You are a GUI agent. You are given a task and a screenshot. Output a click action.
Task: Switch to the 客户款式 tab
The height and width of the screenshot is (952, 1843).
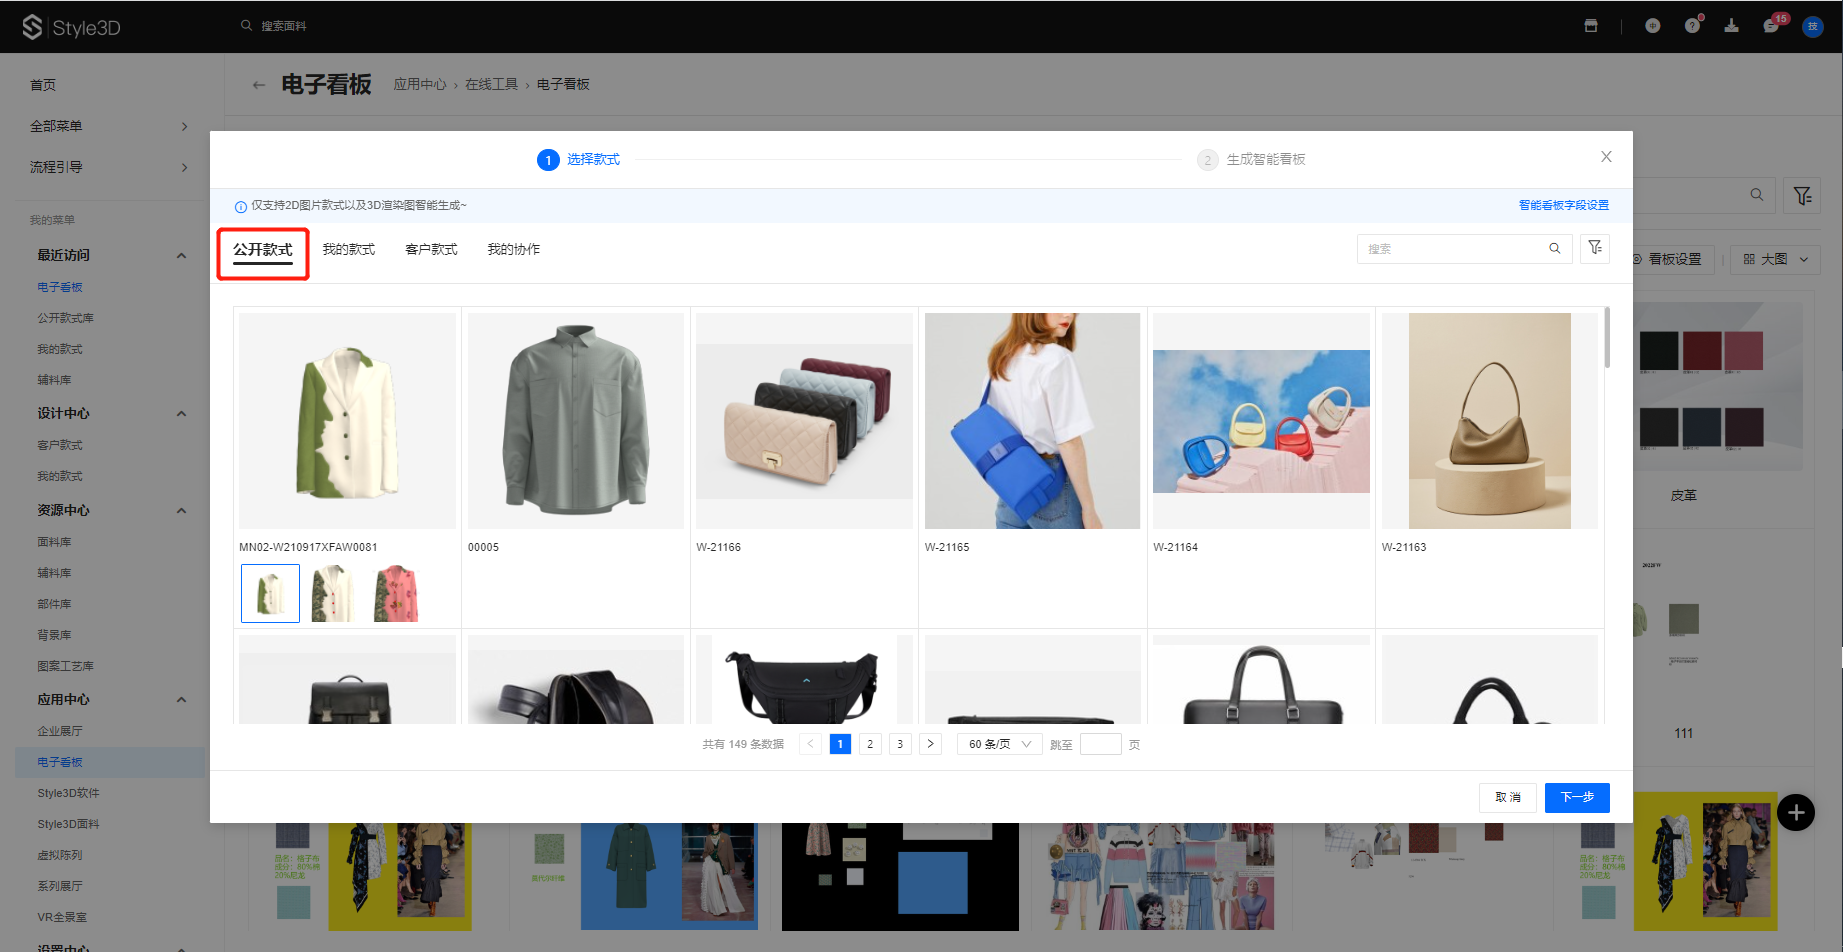tap(431, 249)
